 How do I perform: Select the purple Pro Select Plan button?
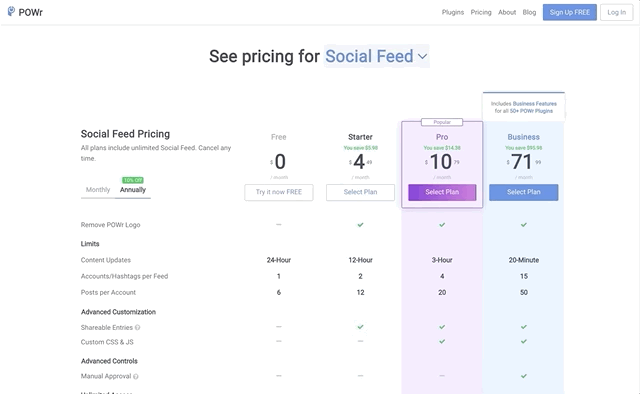pos(442,192)
